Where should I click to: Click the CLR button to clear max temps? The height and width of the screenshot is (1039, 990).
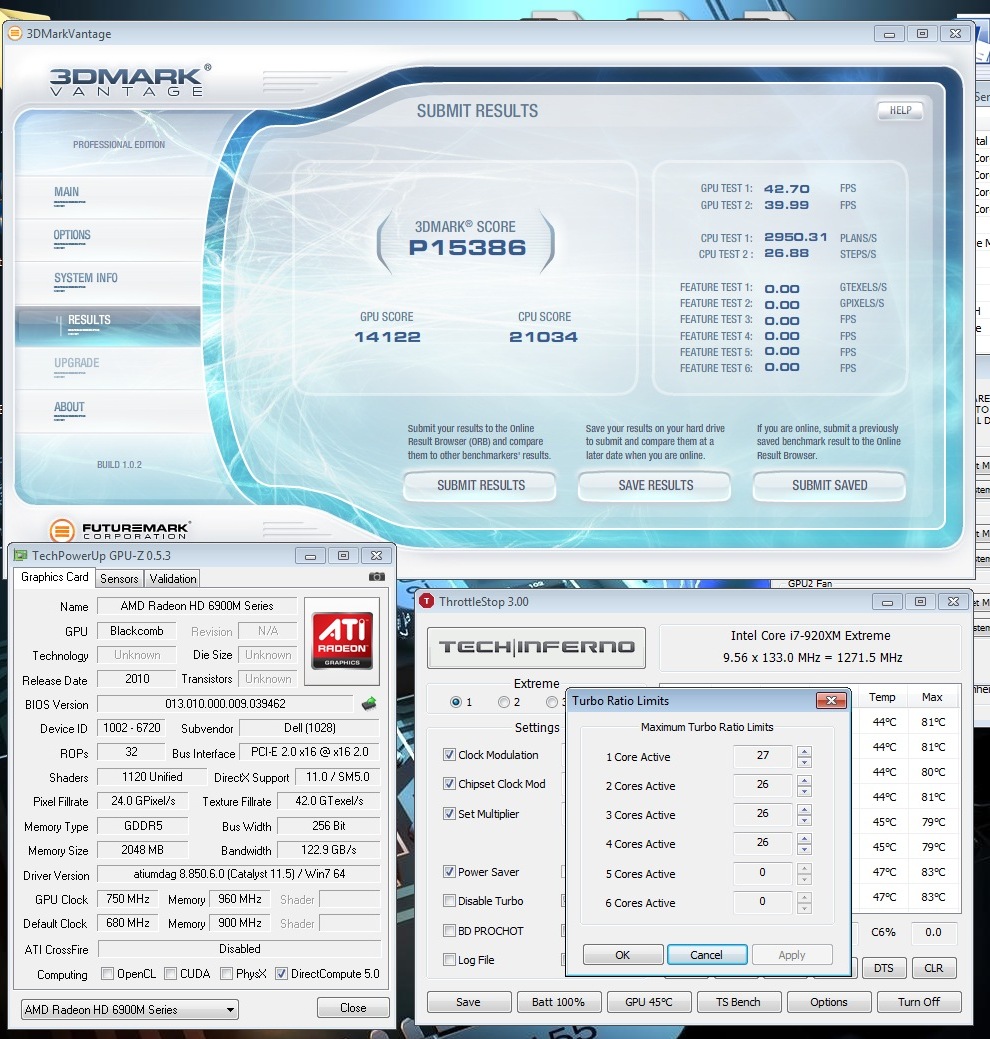tap(933, 968)
